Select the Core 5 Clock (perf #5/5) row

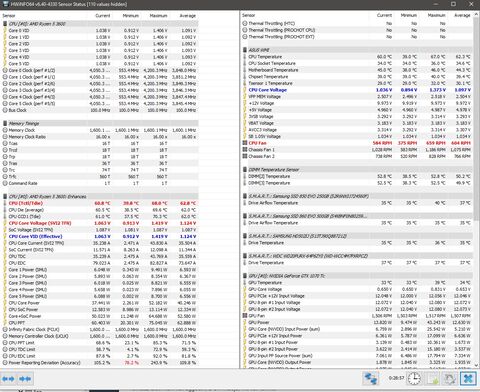point(100,103)
